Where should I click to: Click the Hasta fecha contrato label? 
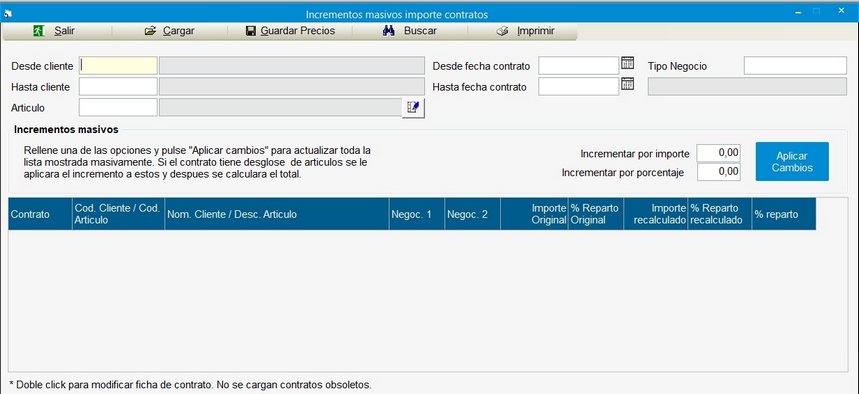click(479, 87)
